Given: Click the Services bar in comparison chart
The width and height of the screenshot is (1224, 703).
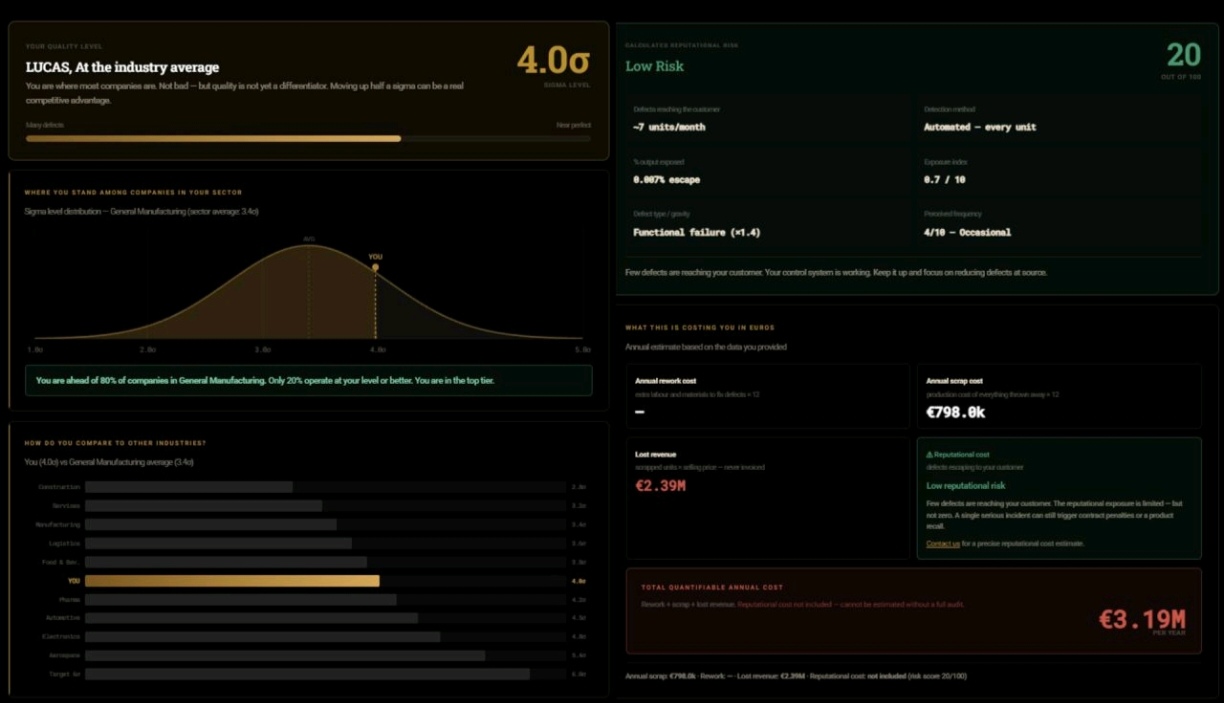Looking at the screenshot, I should (x=203, y=506).
